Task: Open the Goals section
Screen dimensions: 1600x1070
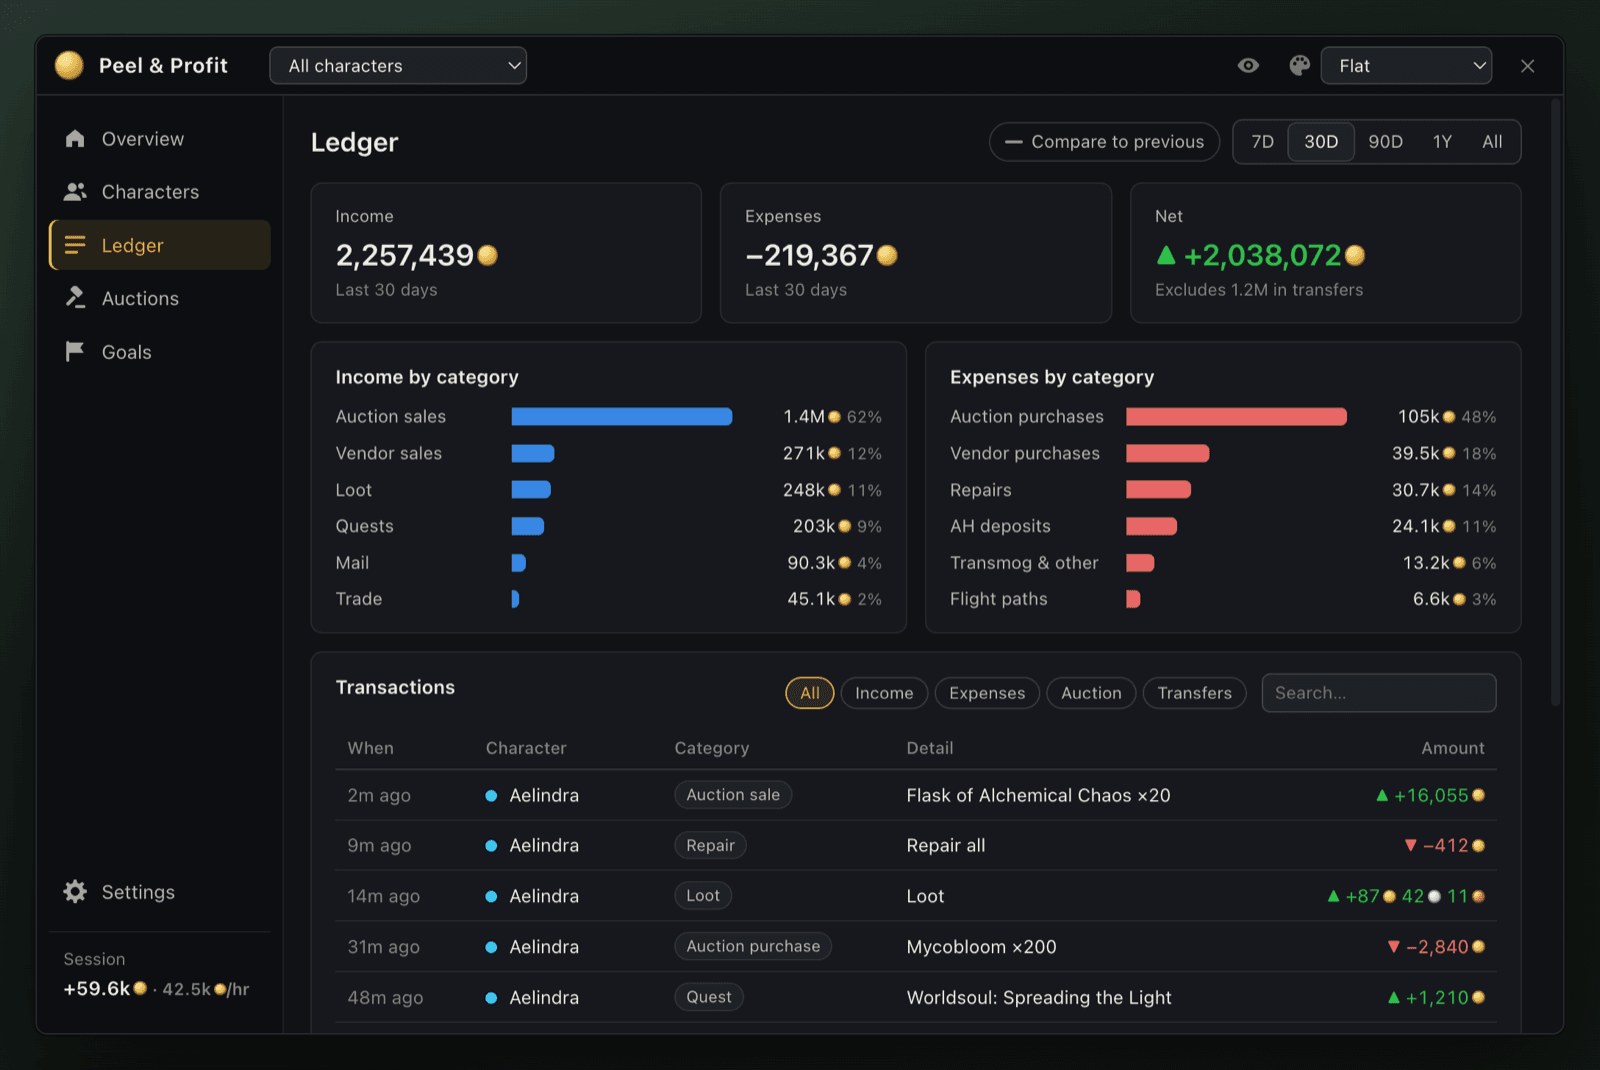Action: coord(160,352)
